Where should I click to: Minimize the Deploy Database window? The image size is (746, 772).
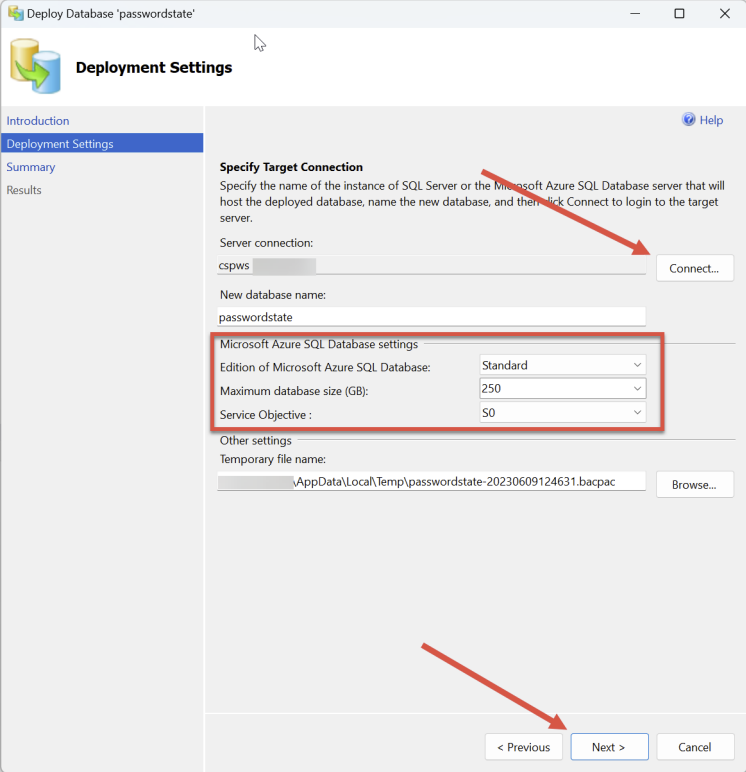(x=635, y=13)
